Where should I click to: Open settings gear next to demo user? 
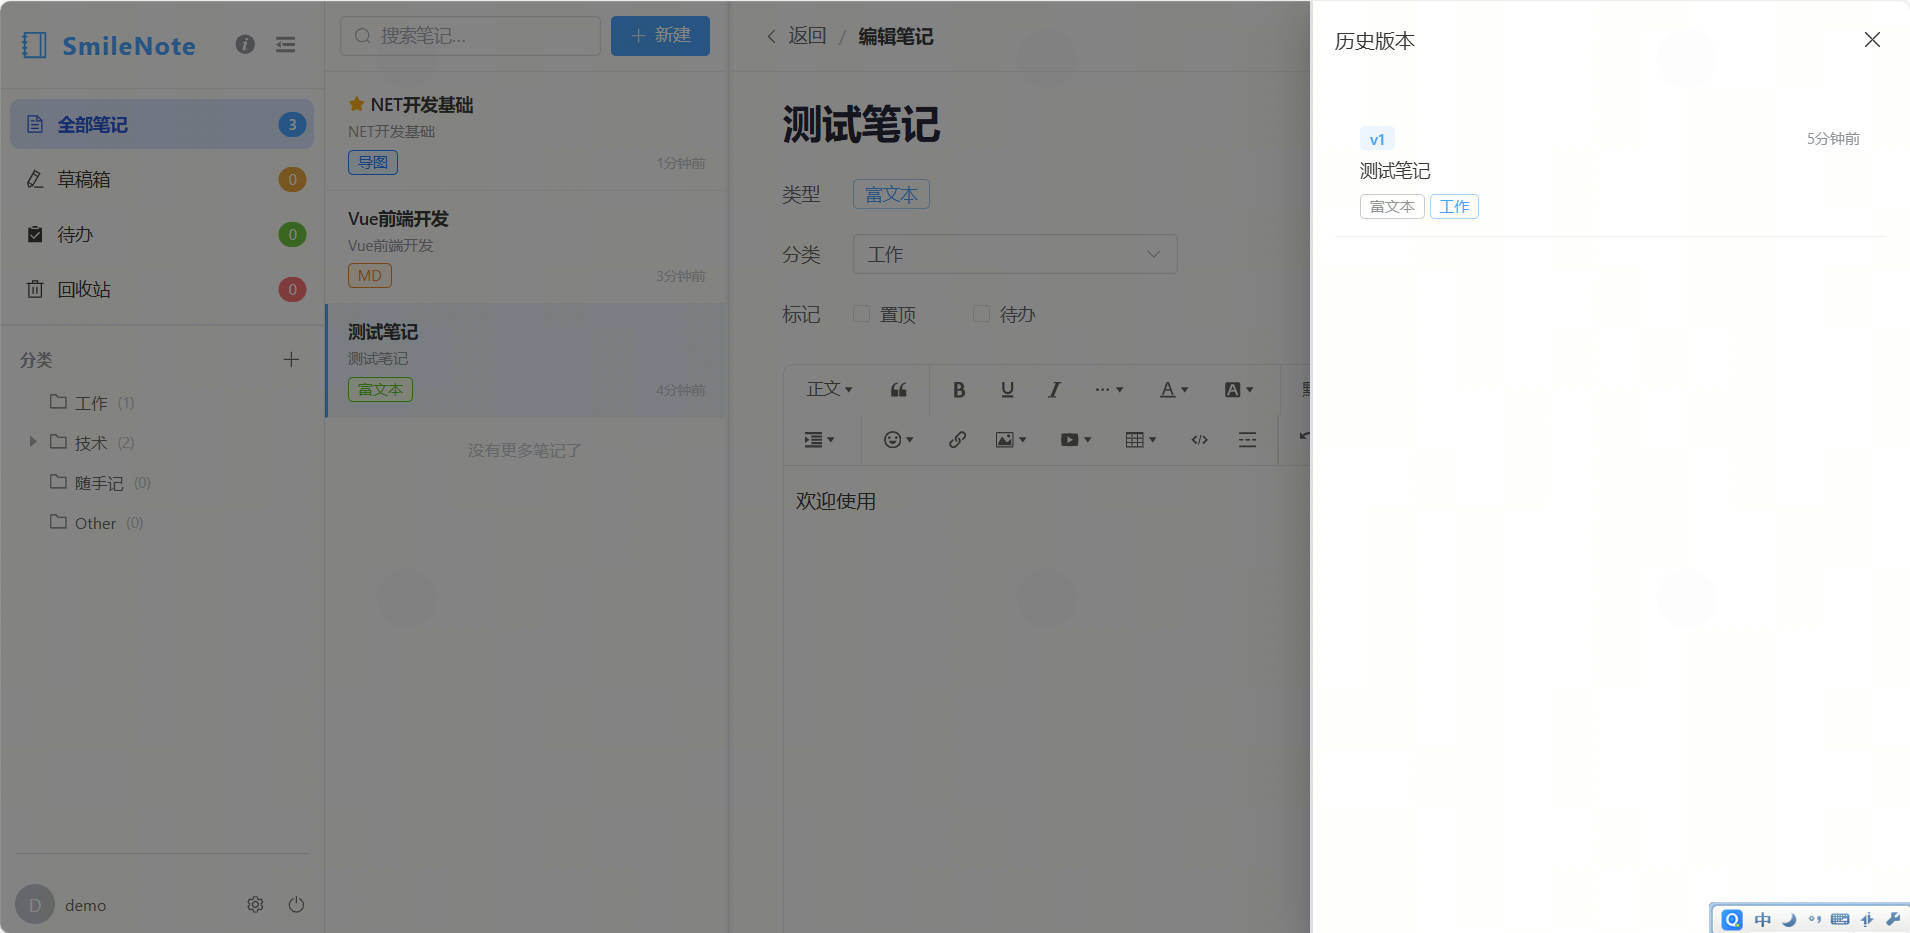pyautogui.click(x=255, y=904)
